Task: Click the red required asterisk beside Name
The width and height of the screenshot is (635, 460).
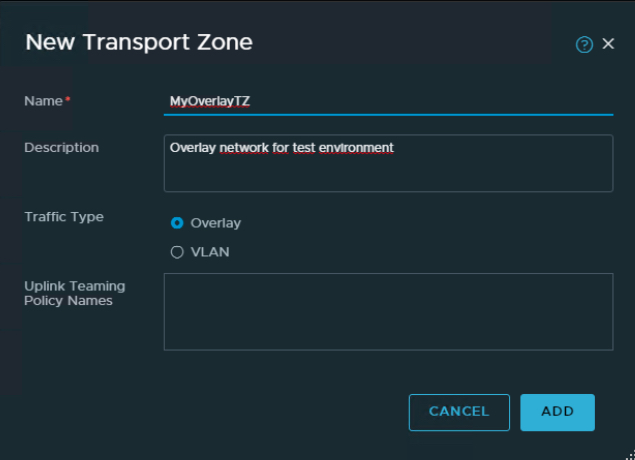Action: point(68,98)
